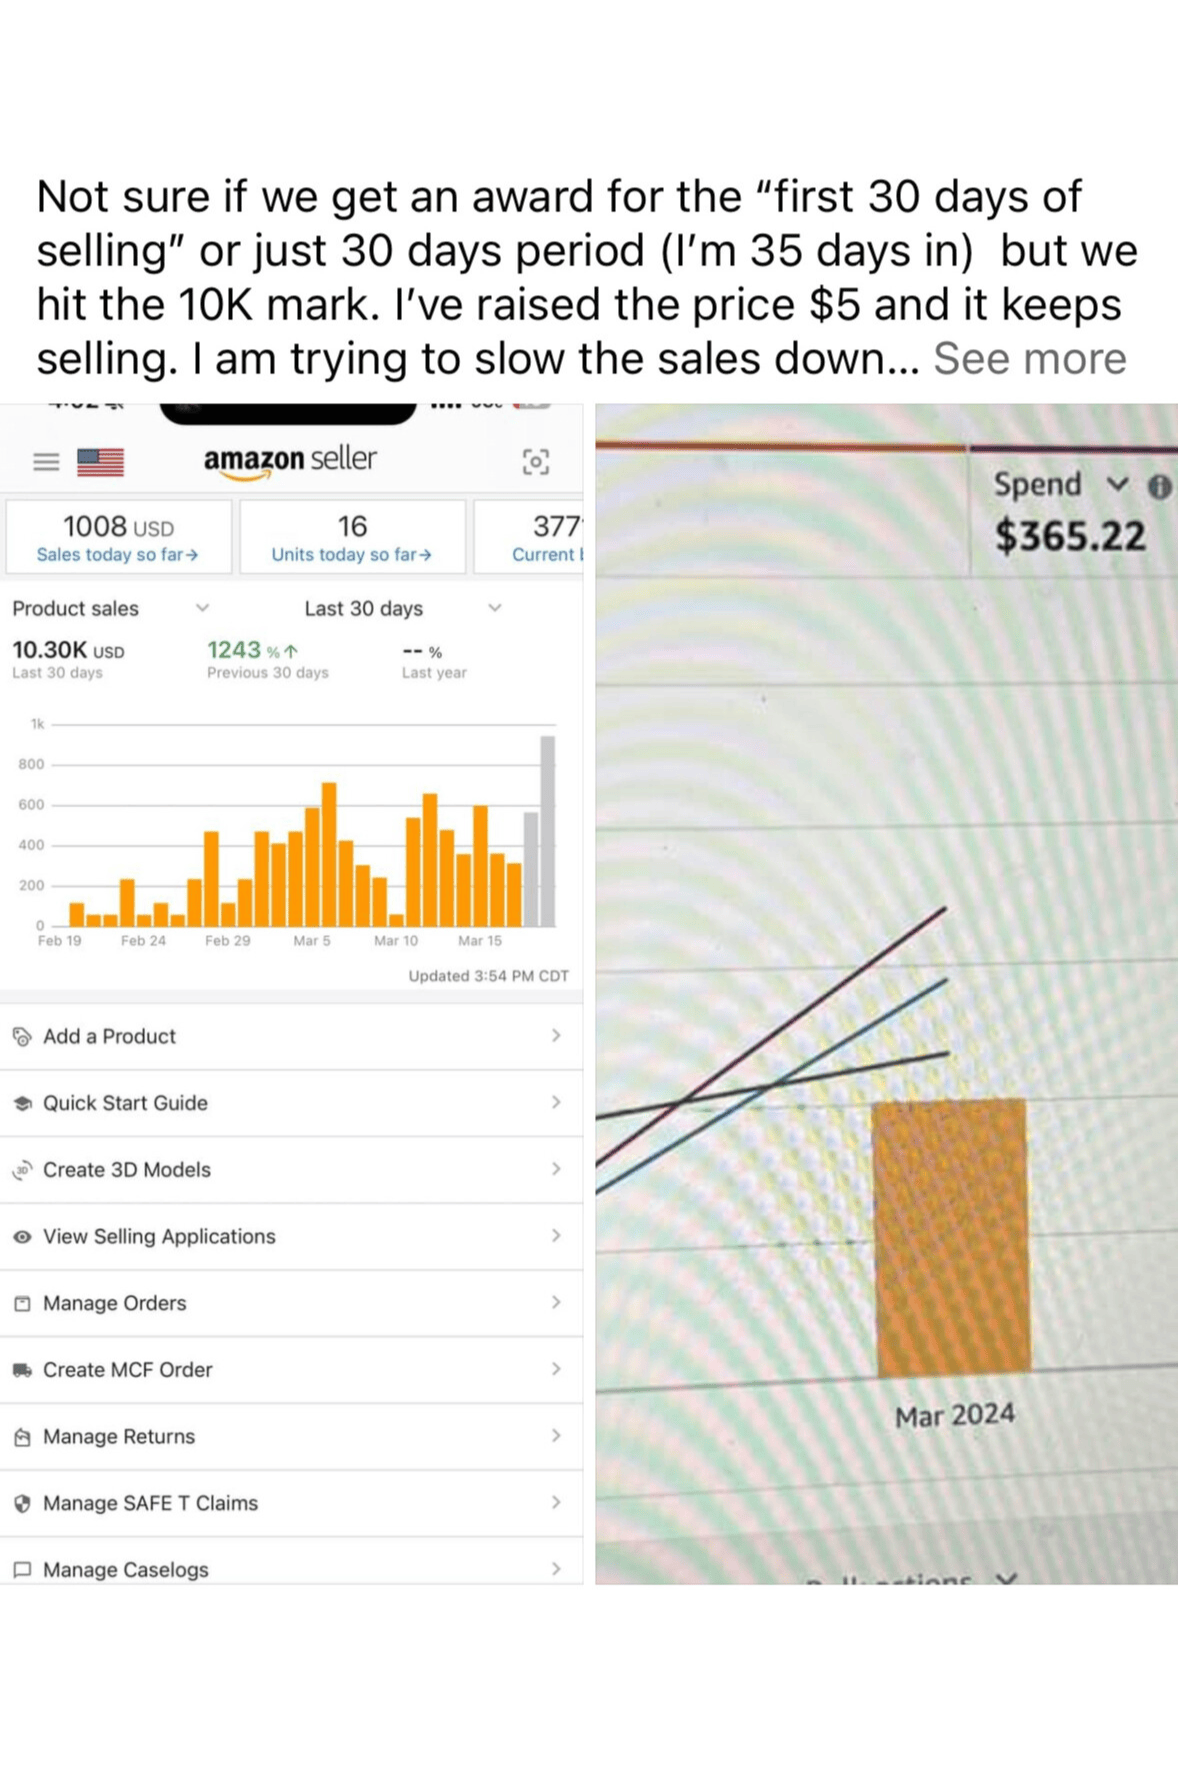Open the hamburger menu icon

point(46,461)
